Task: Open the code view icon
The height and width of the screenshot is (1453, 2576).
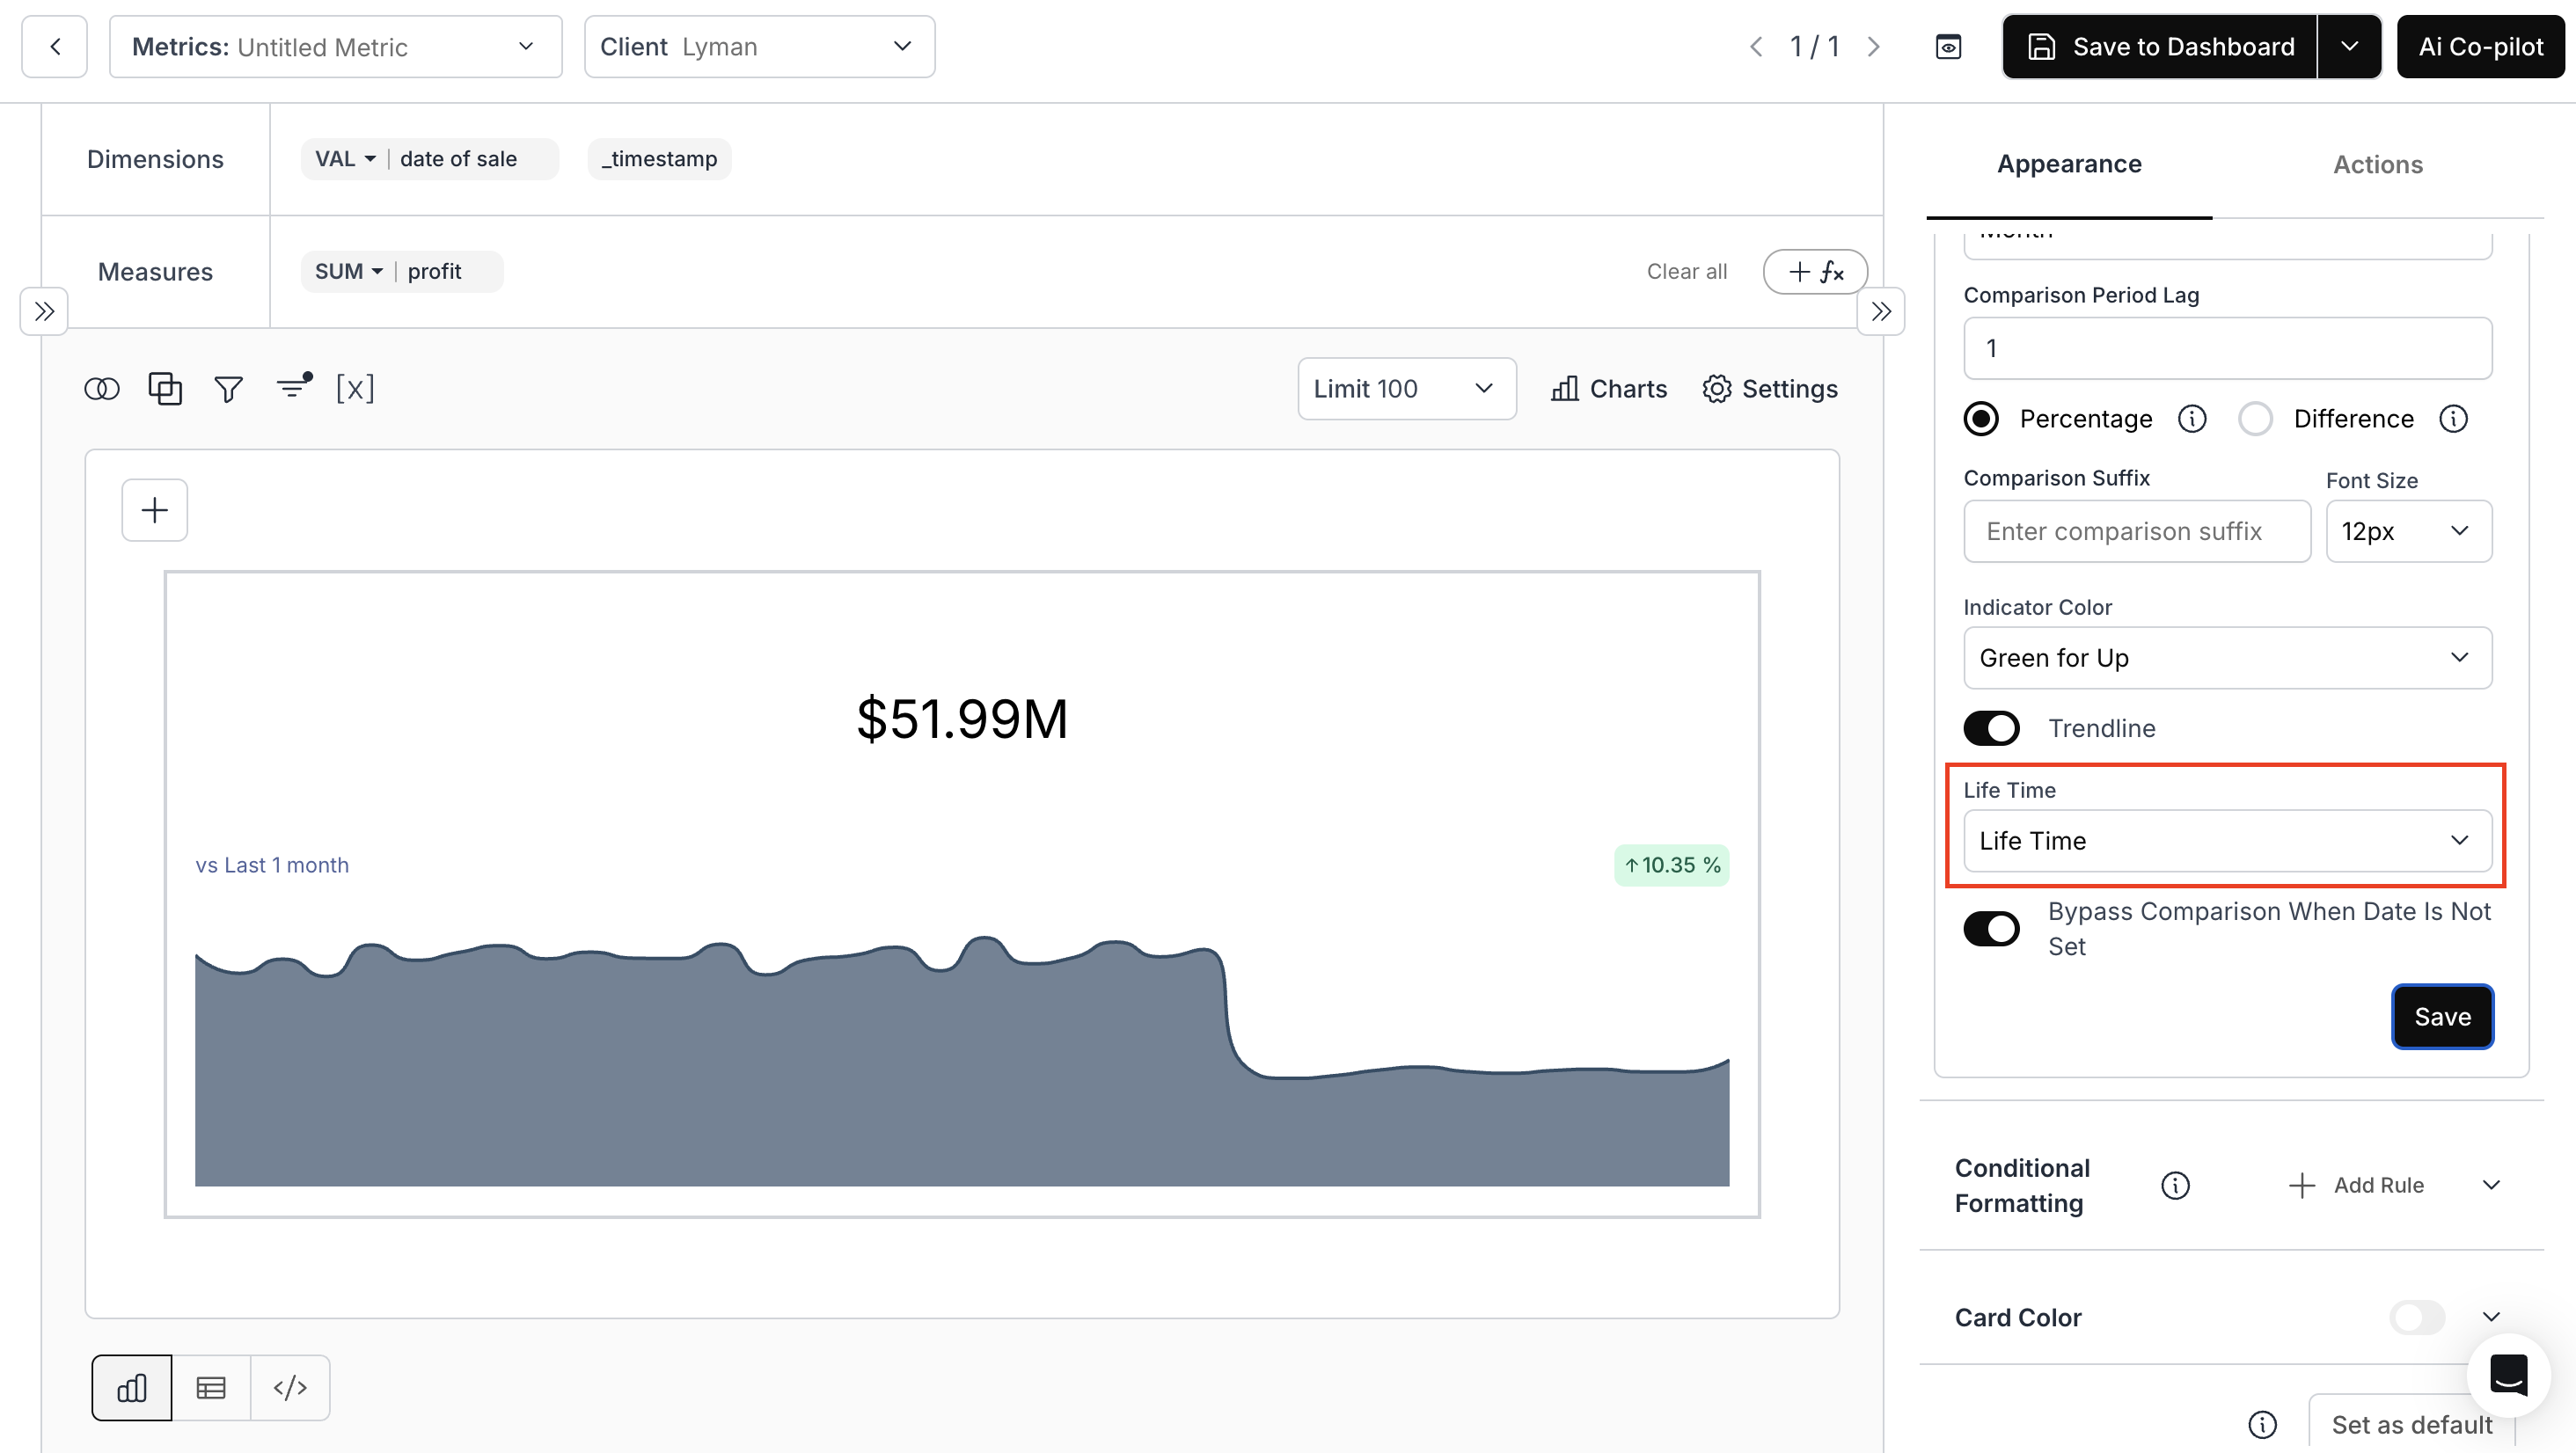Action: (x=290, y=1387)
